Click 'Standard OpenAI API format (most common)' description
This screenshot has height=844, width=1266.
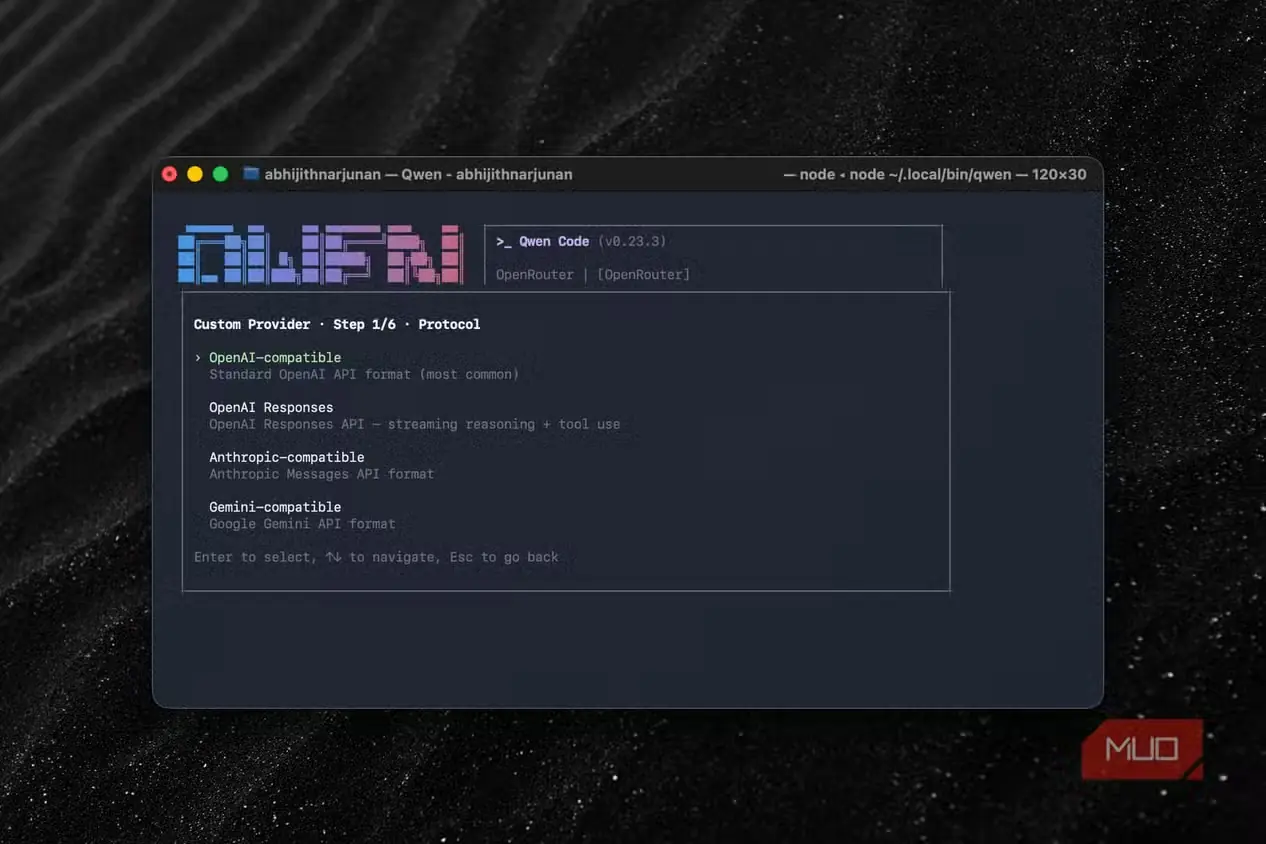364,374
